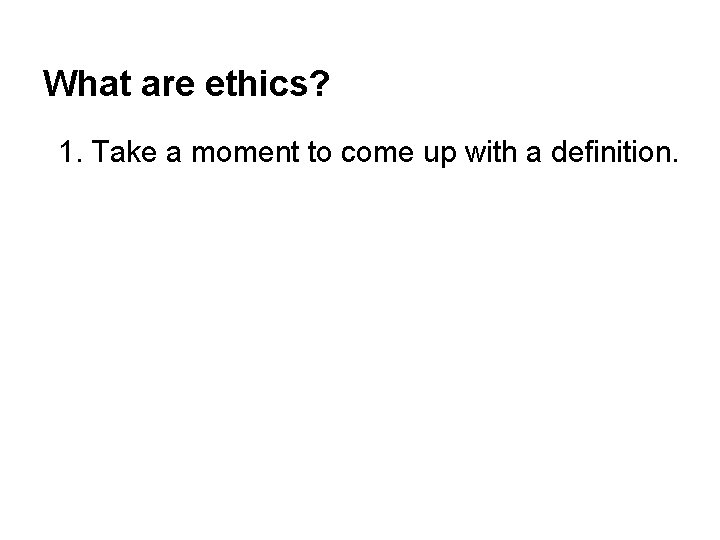The height and width of the screenshot is (540, 720).
Task: Click the sentence 'Take a moment to come up...'
Action: pyautogui.click(x=385, y=152)
